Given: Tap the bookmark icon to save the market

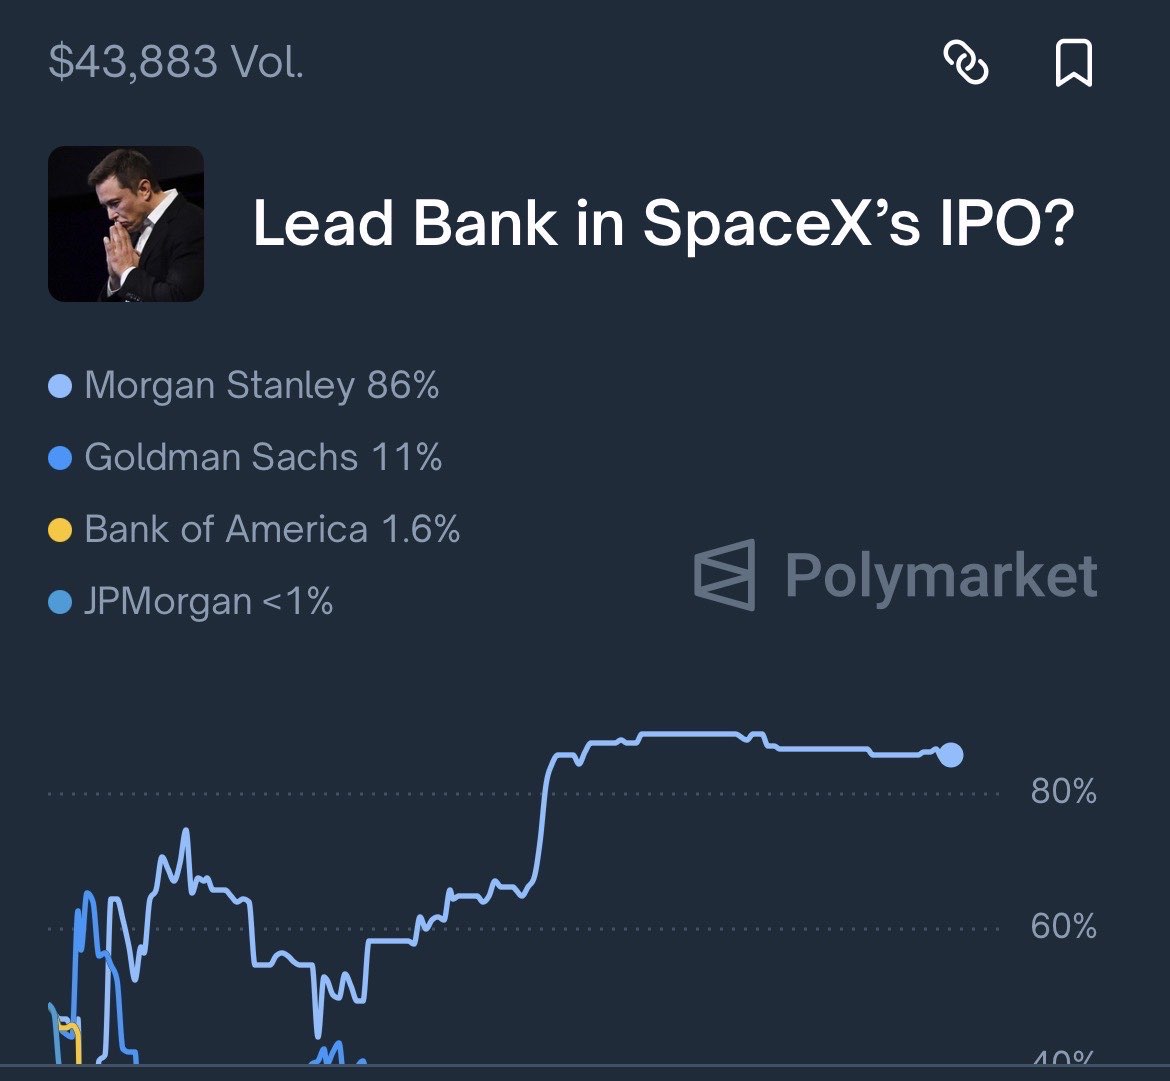Looking at the screenshot, I should pyautogui.click(x=1075, y=63).
